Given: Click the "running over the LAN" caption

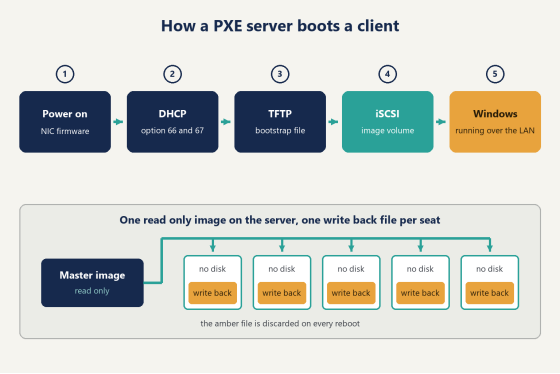Looking at the screenshot, I should (495, 131).
